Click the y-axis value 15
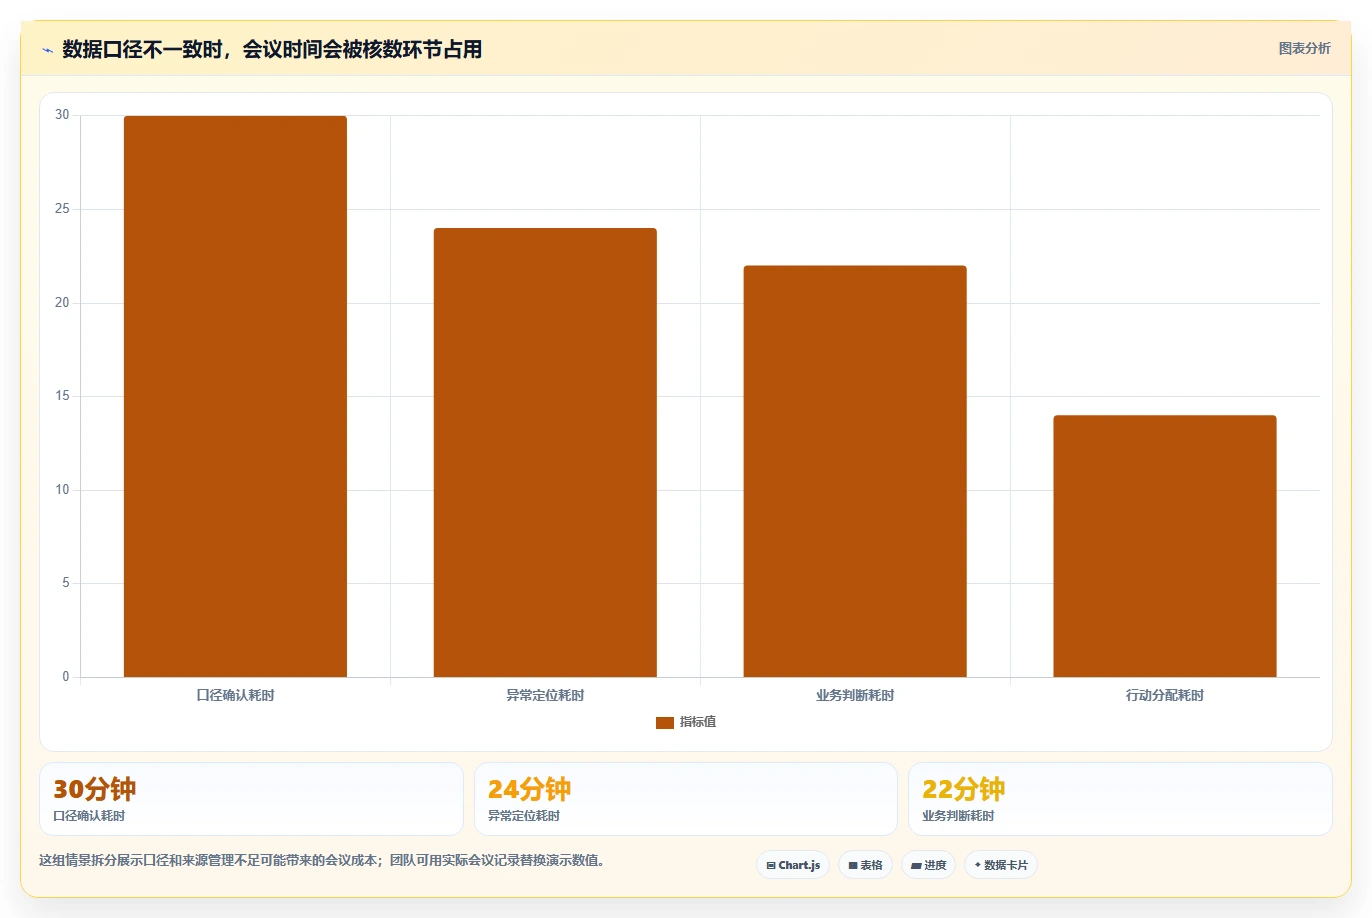Image resolution: width=1372 pixels, height=918 pixels. click(62, 396)
